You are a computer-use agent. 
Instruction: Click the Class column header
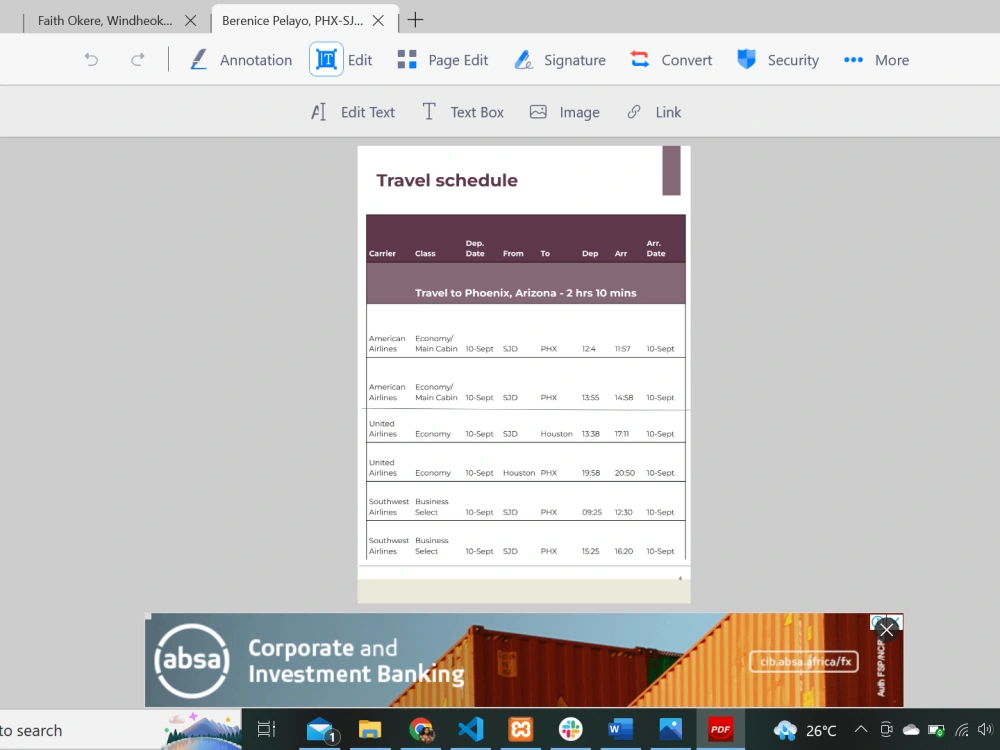(x=425, y=253)
